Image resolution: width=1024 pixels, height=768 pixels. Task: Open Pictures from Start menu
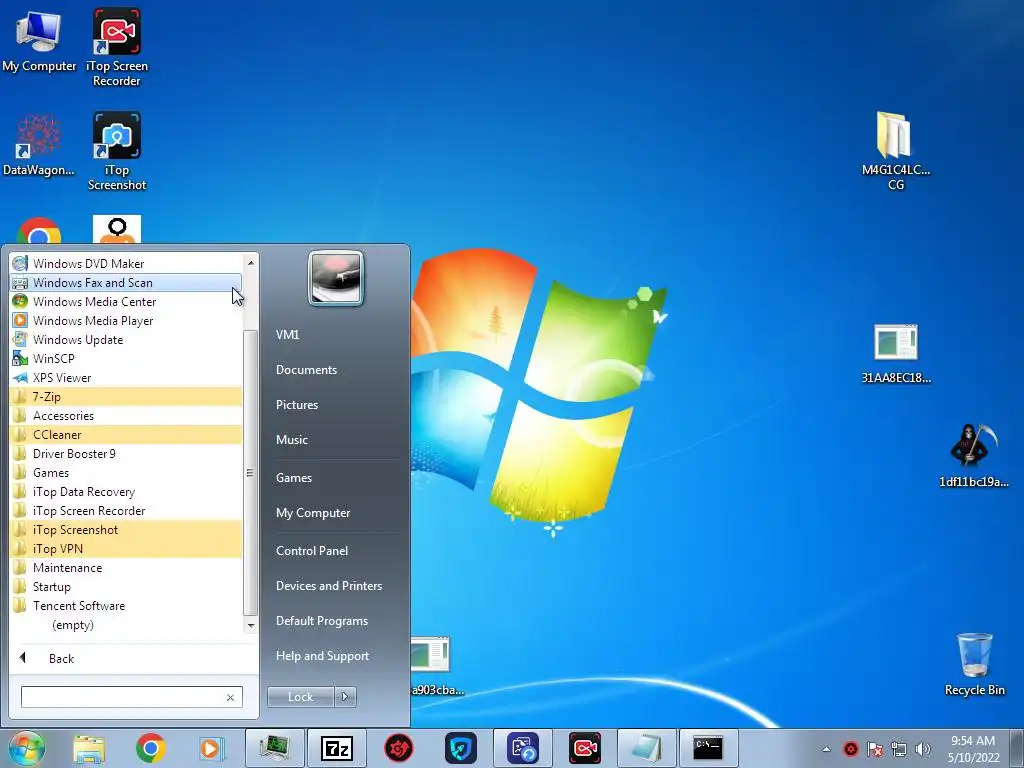click(336, 405)
